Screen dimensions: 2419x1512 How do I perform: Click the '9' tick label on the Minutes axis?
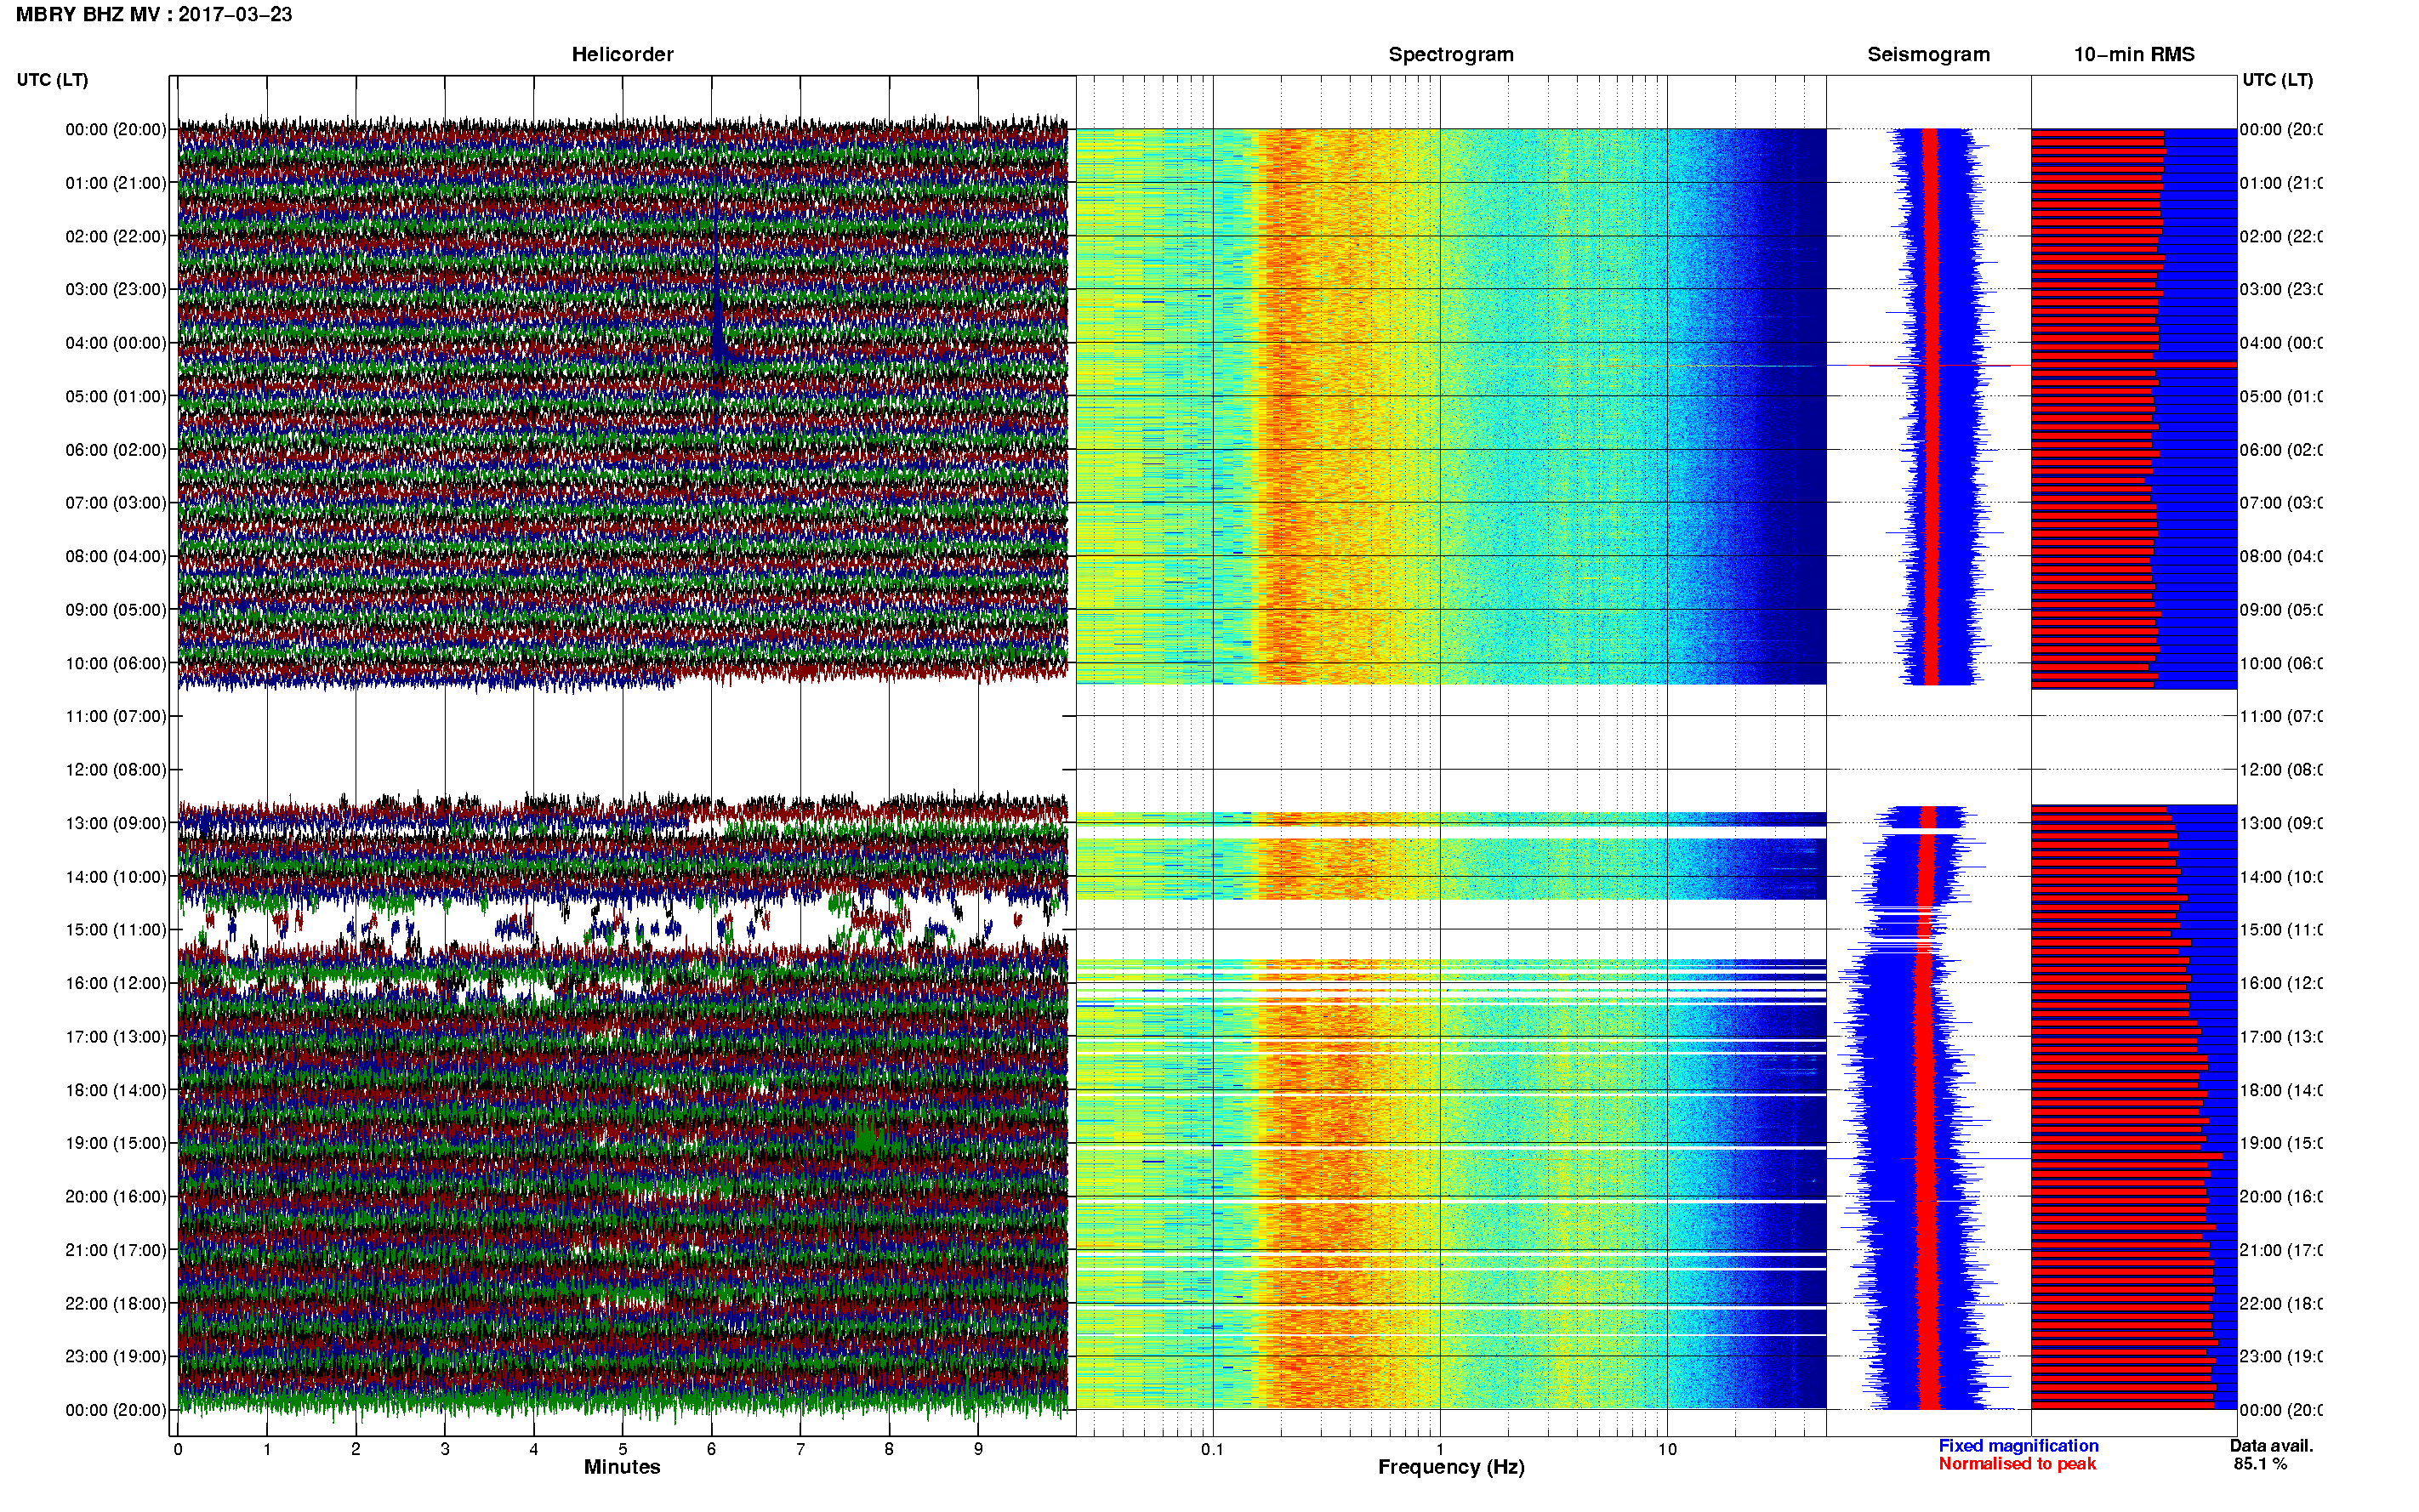(978, 1450)
